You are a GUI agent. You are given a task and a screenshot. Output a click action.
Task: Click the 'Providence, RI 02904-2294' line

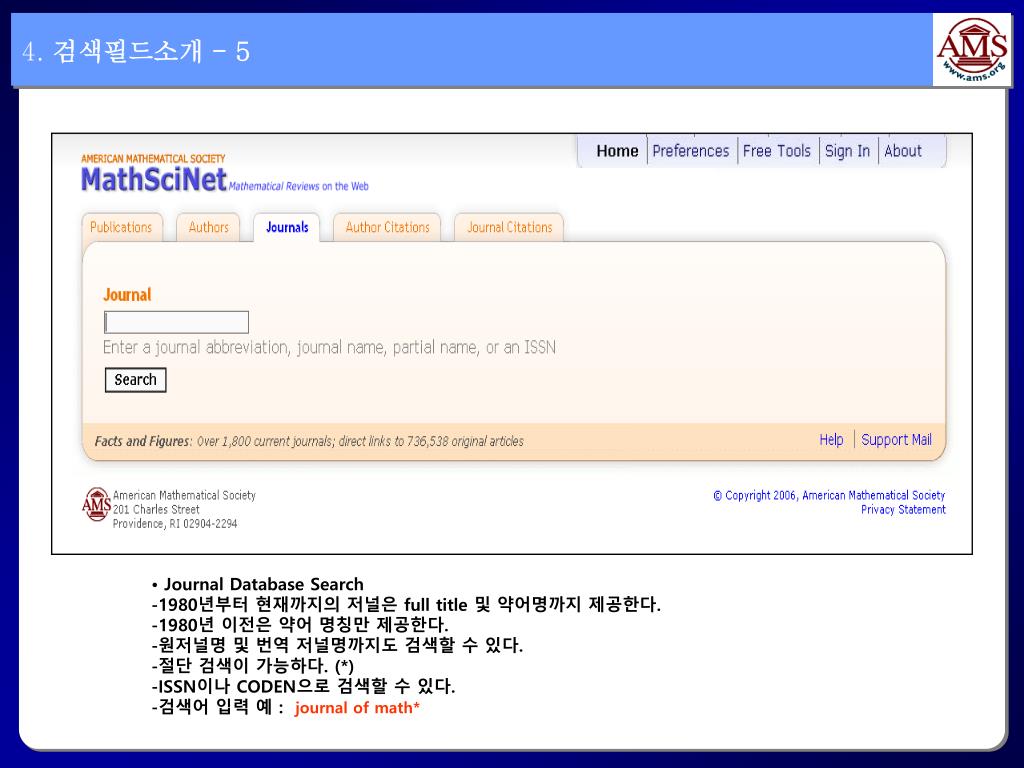[175, 524]
